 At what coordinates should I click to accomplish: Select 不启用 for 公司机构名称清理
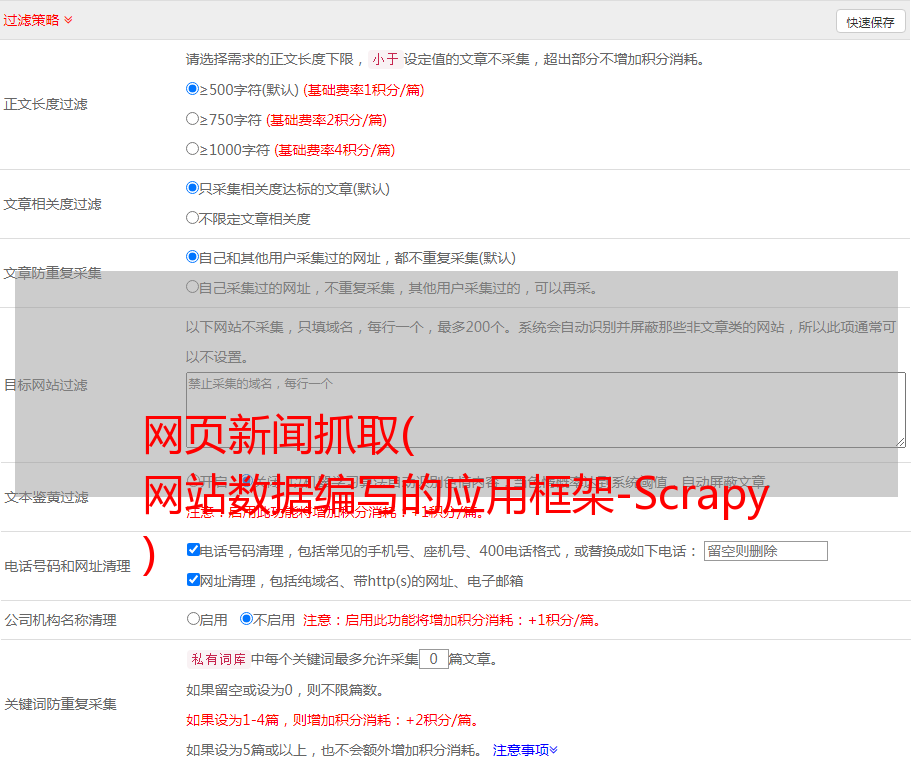point(246,619)
